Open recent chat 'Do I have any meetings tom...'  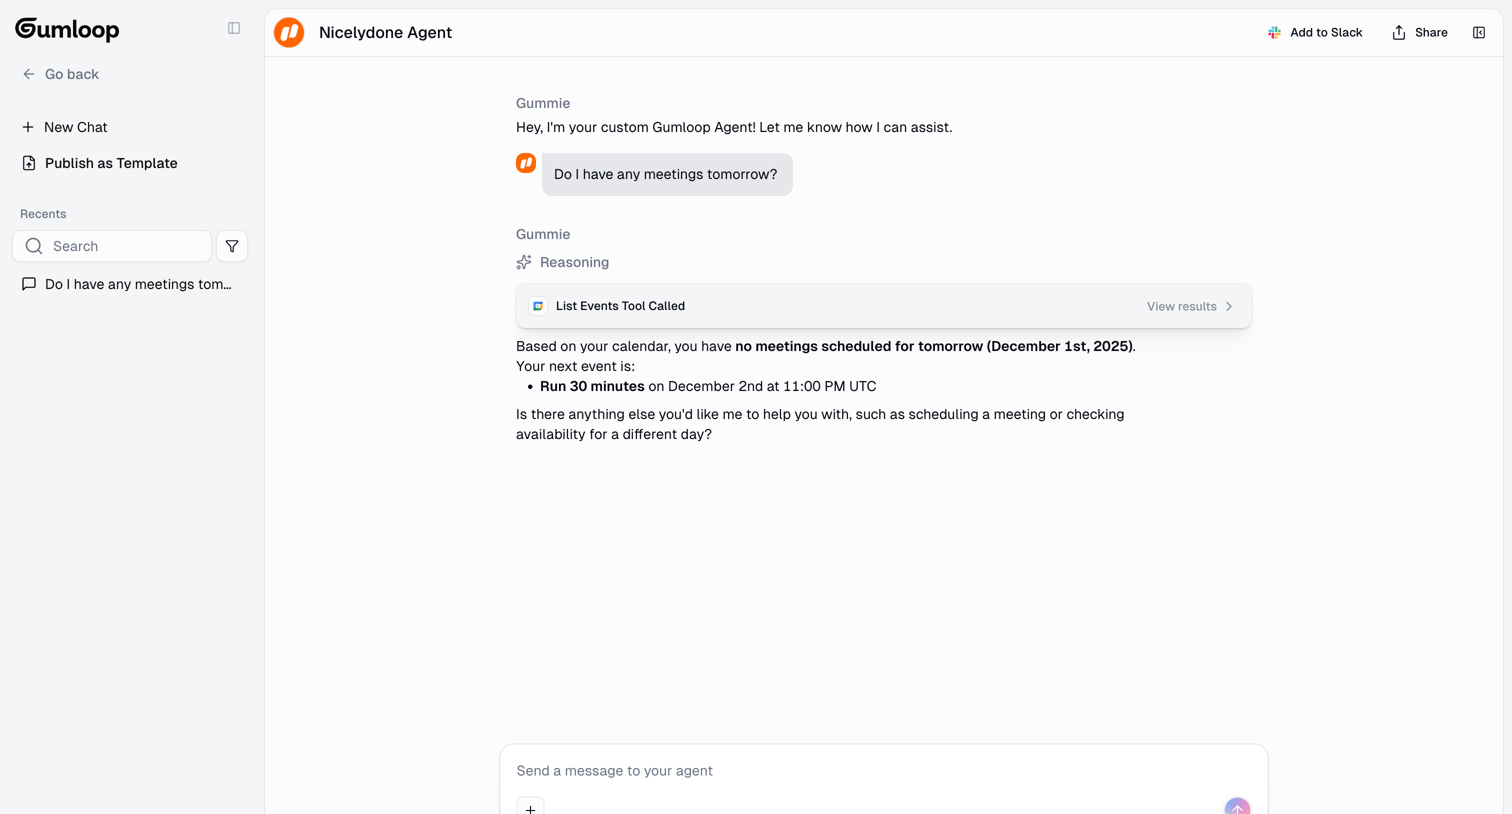(x=127, y=284)
